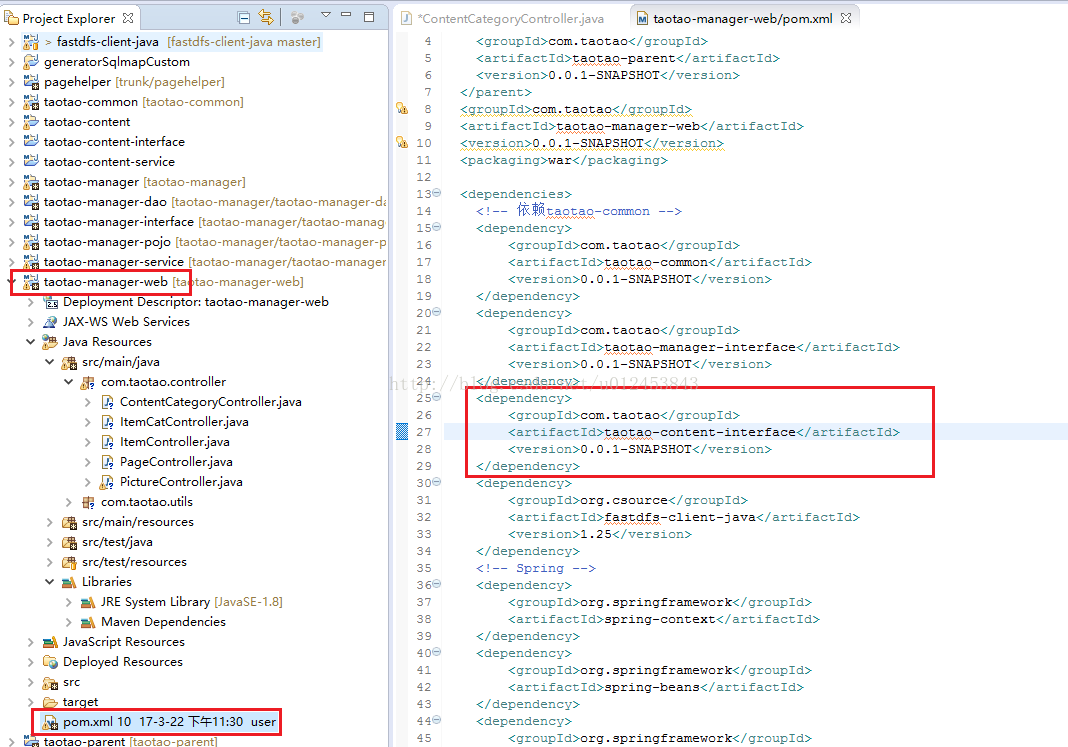Fold dependency block at line 25
Screen dimensions: 1068x747
click(437, 396)
